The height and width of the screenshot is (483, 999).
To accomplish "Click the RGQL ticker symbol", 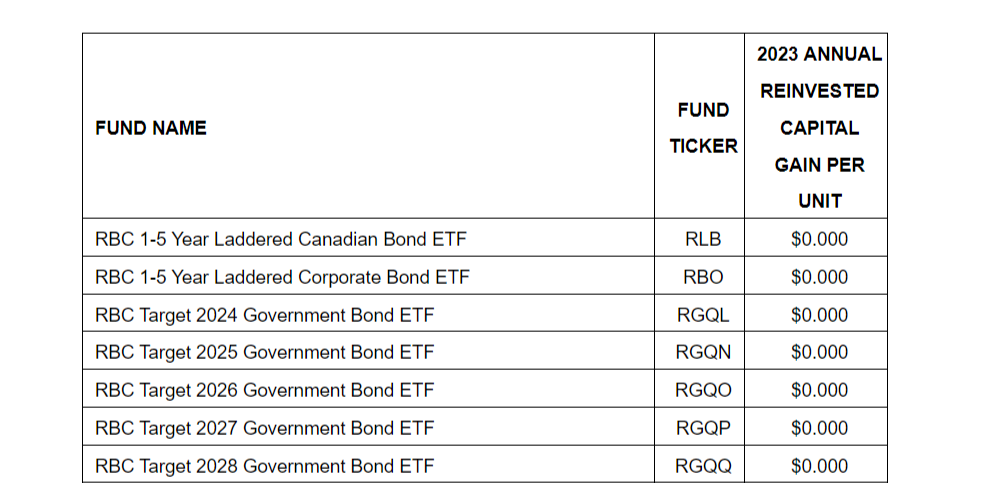I will pyautogui.click(x=703, y=315).
